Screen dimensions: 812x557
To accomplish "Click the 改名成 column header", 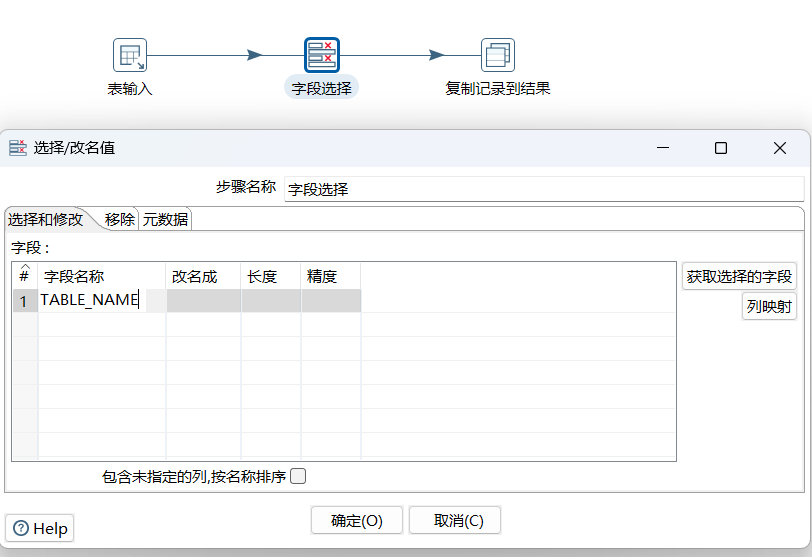I will [x=204, y=276].
